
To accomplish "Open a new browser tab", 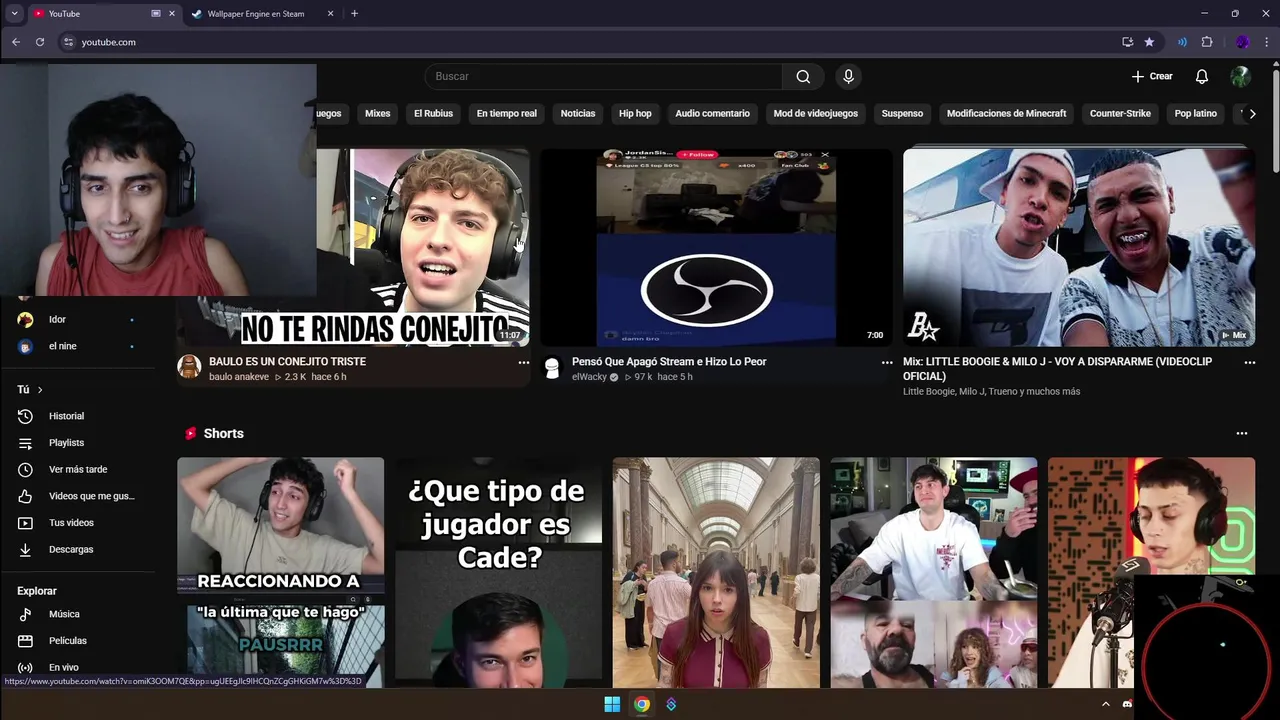I will (354, 14).
